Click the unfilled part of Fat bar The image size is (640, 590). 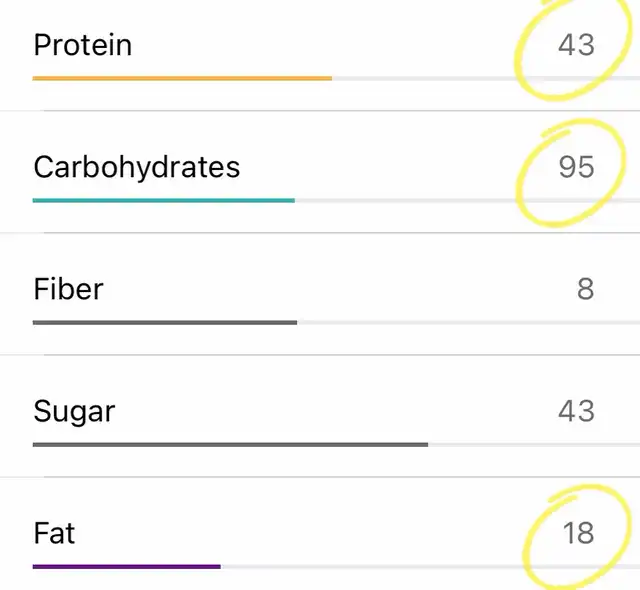430,566
